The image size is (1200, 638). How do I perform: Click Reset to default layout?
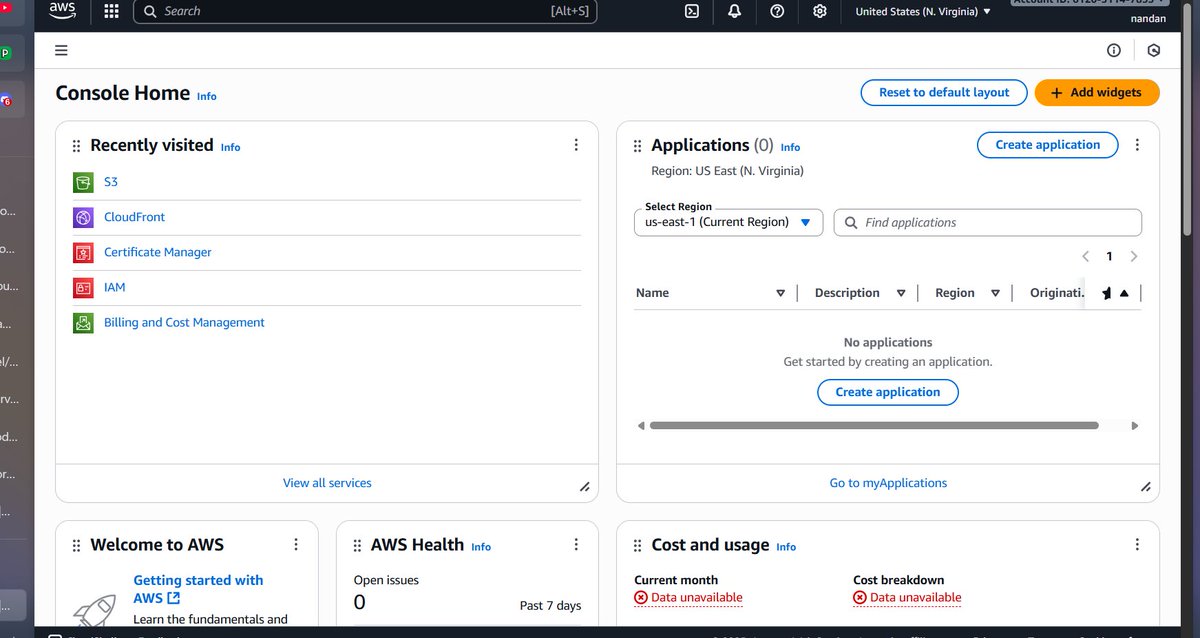click(944, 92)
